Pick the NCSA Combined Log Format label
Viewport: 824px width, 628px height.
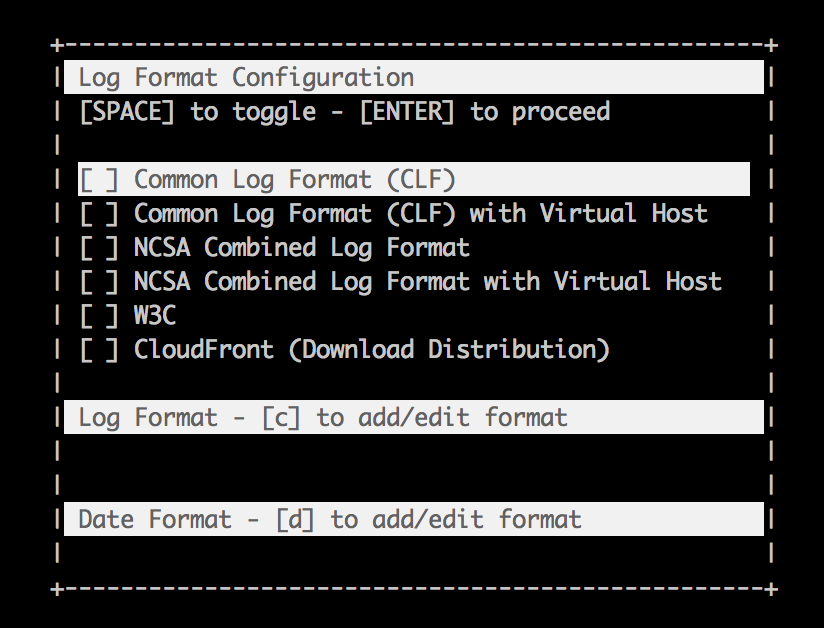pos(301,248)
